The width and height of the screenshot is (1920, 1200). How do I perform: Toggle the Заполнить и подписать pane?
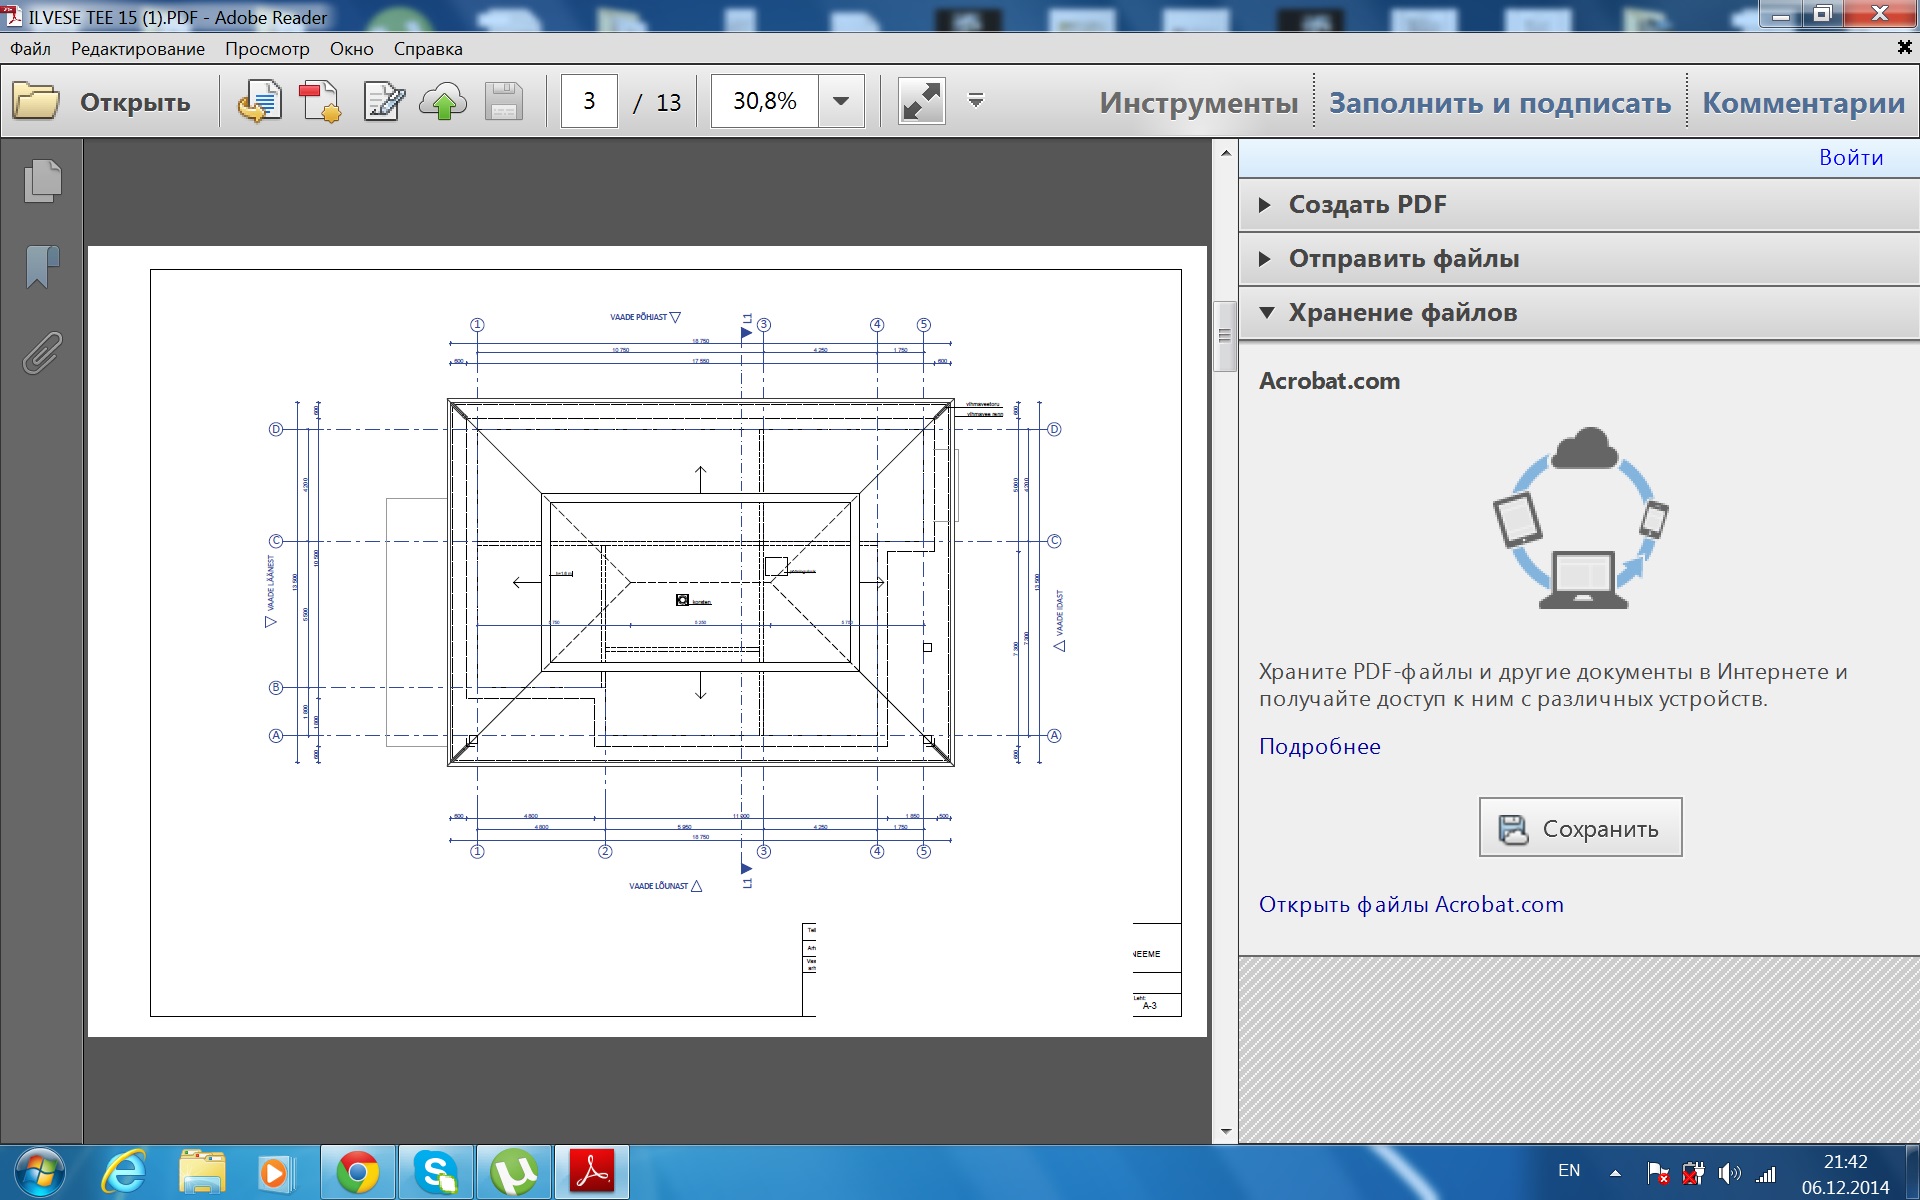point(1499,102)
